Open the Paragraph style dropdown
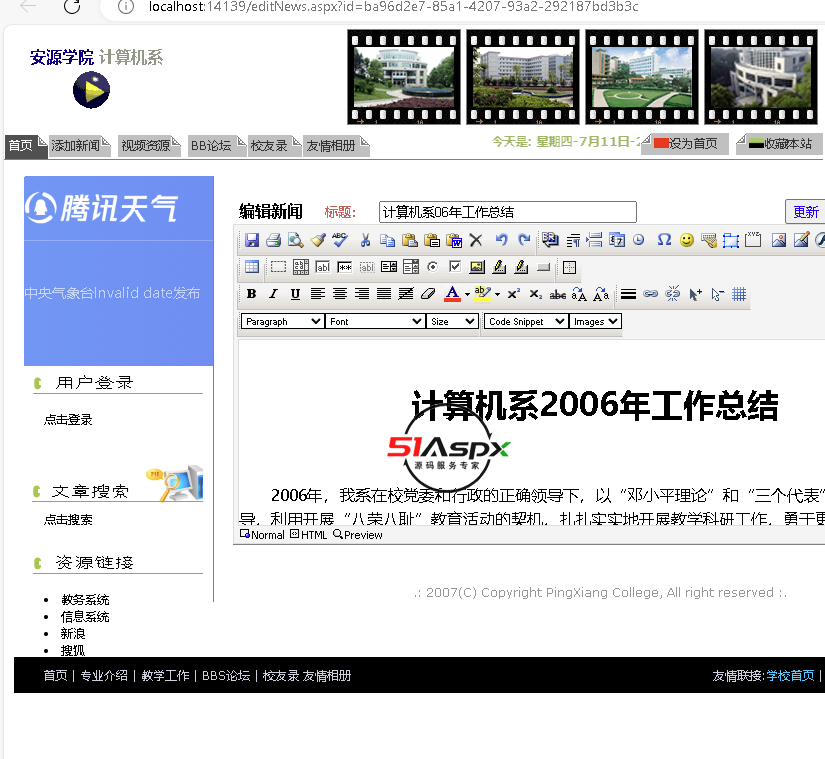This screenshot has height=759, width=825. click(x=282, y=321)
